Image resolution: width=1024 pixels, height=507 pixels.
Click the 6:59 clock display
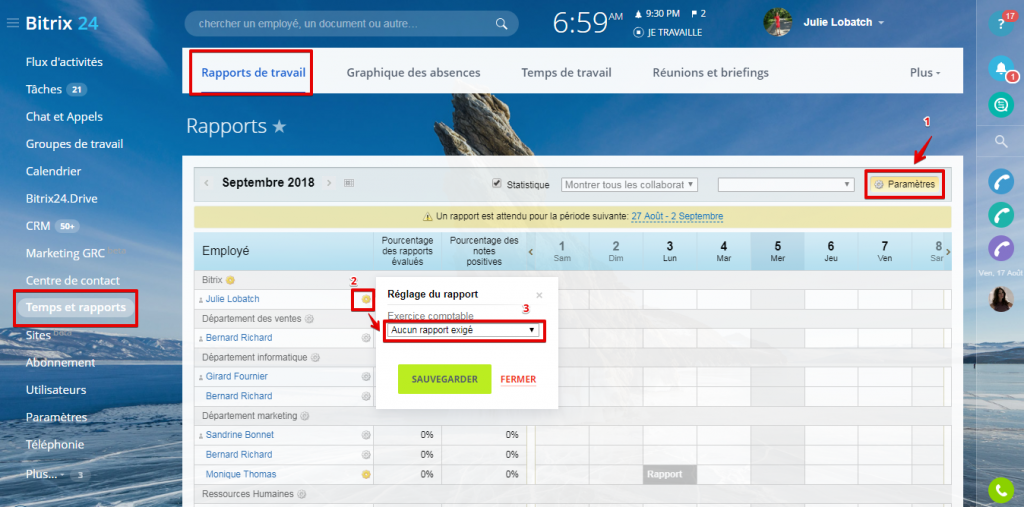[x=587, y=22]
